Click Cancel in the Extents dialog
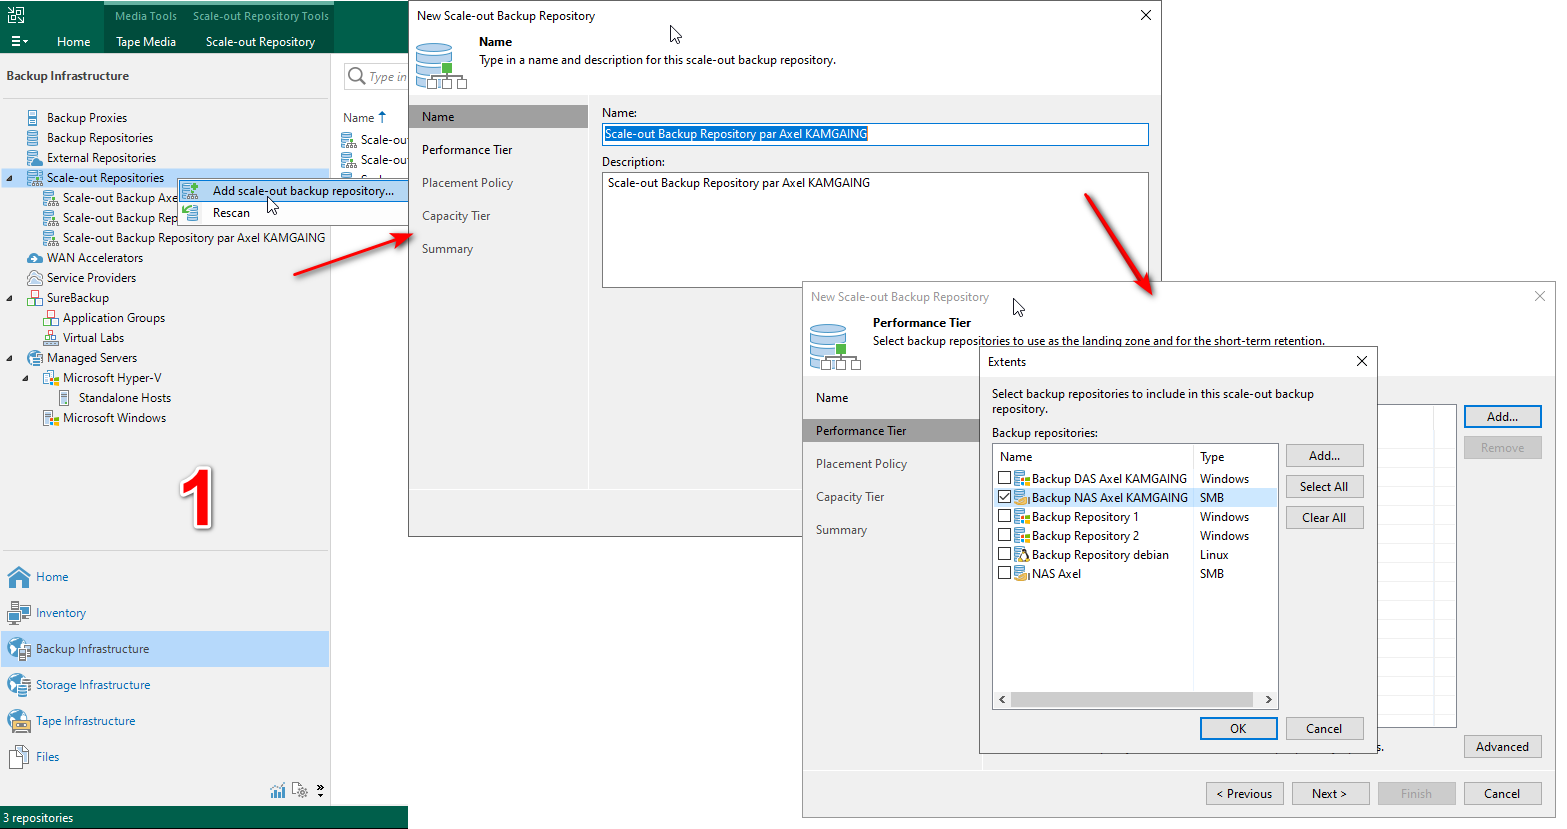Viewport: 1567px width, 829px height. [x=1324, y=729]
